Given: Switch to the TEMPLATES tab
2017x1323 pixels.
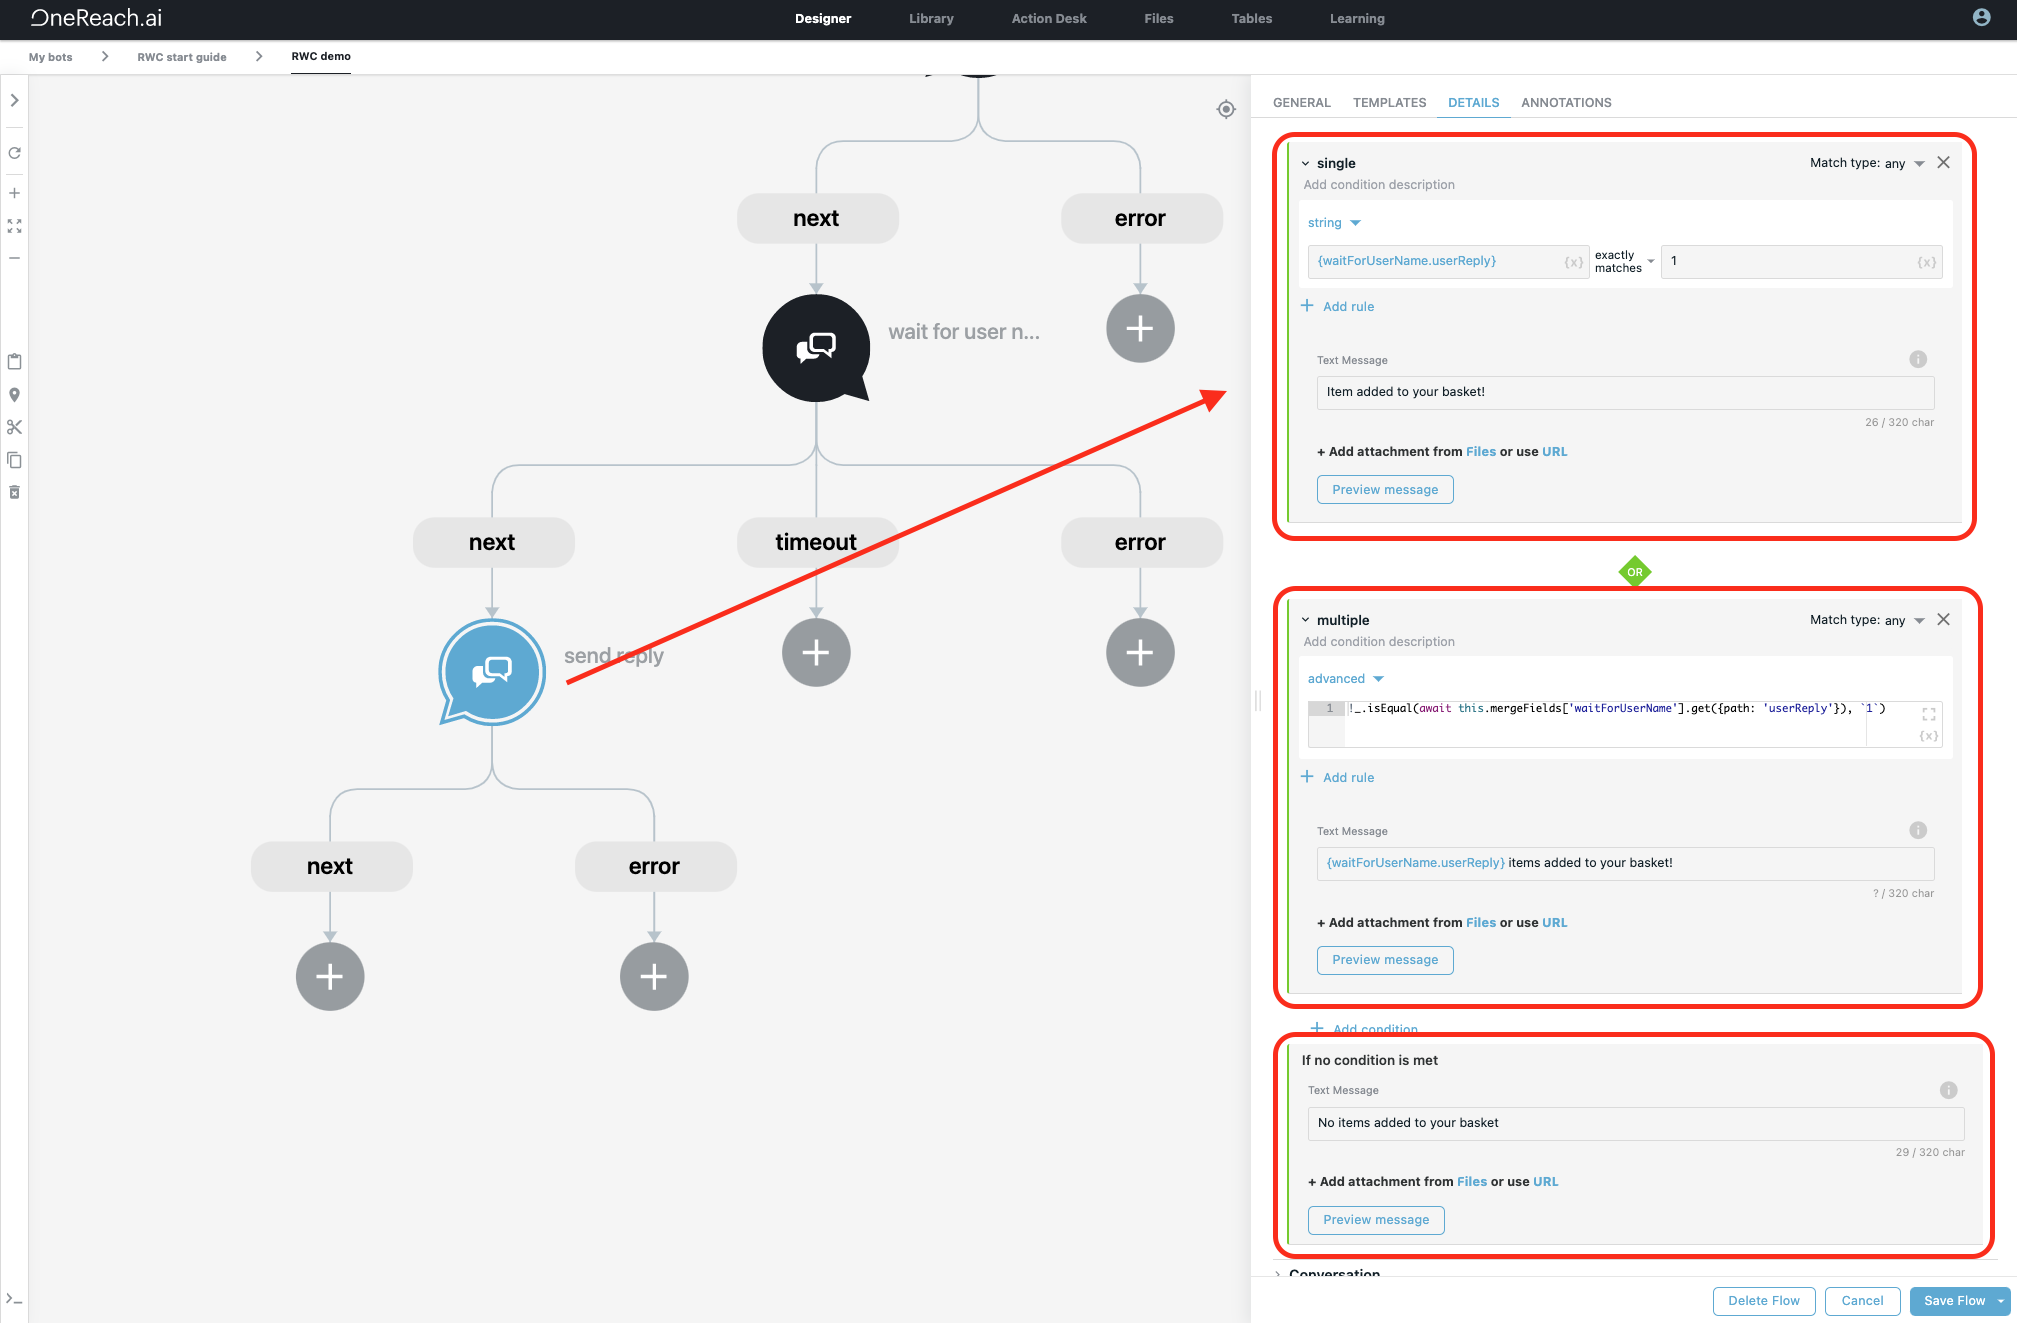Looking at the screenshot, I should (1389, 103).
